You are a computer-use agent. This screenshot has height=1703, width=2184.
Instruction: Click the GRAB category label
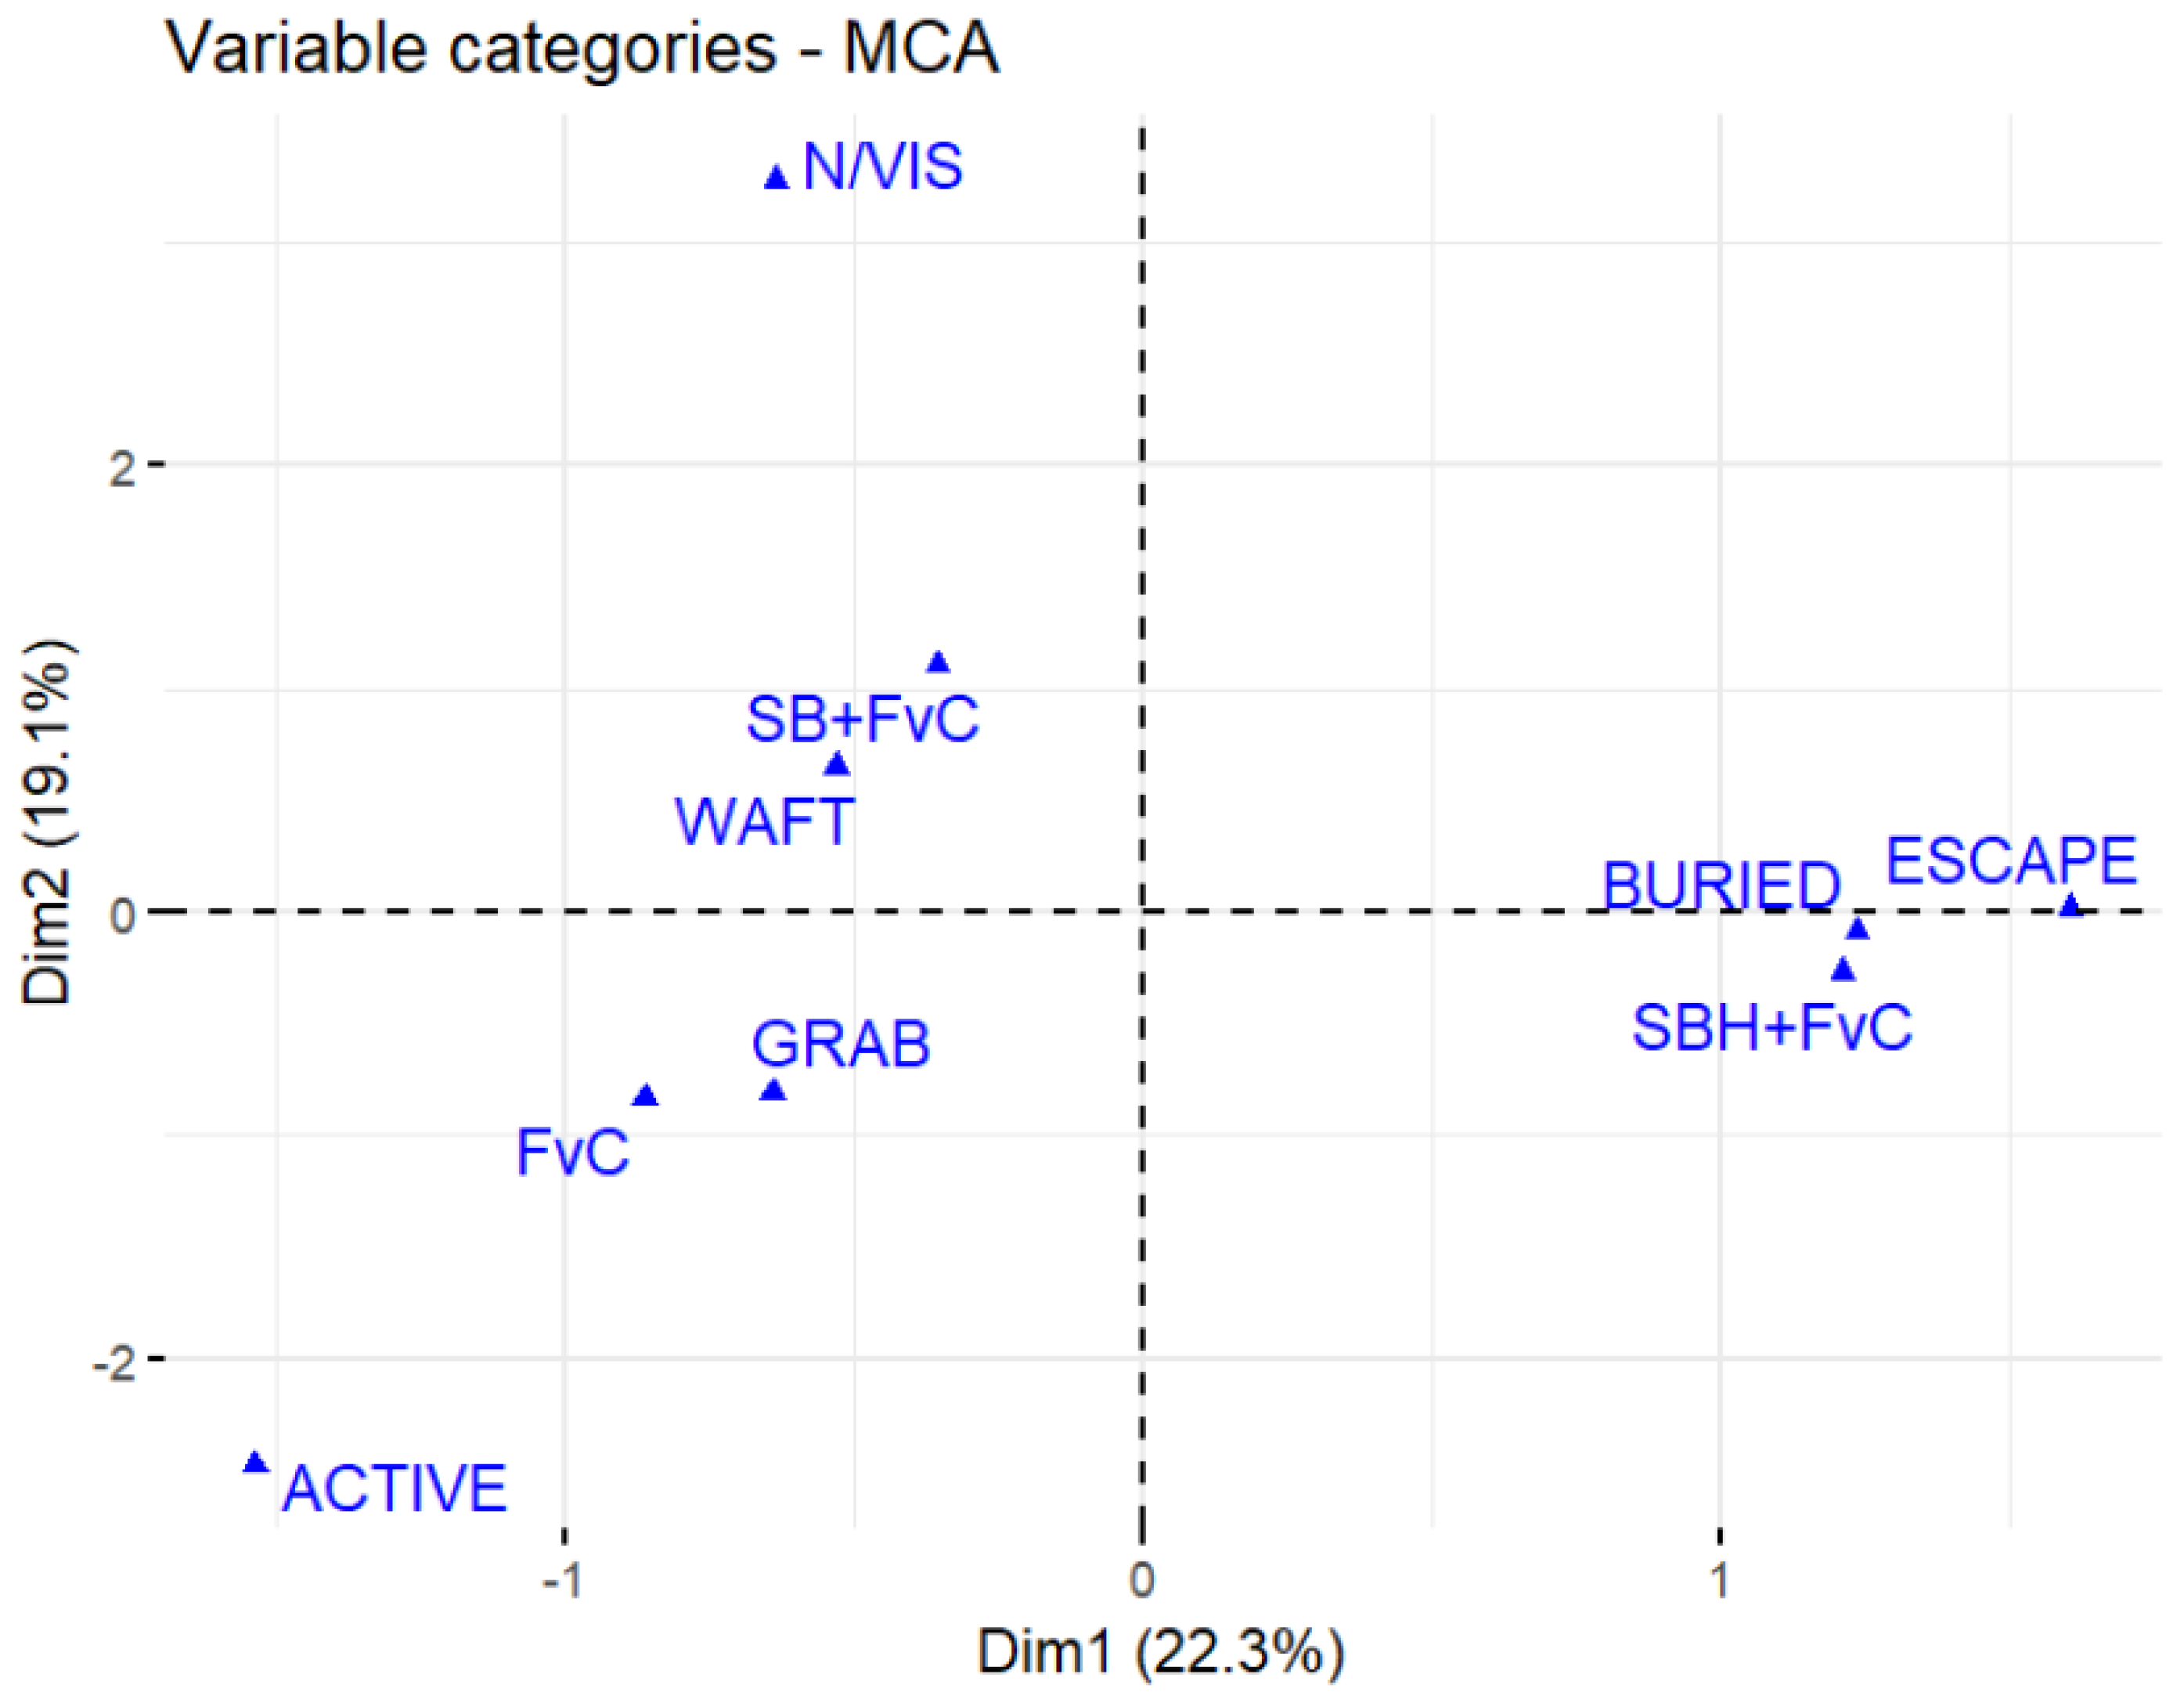(x=841, y=1045)
